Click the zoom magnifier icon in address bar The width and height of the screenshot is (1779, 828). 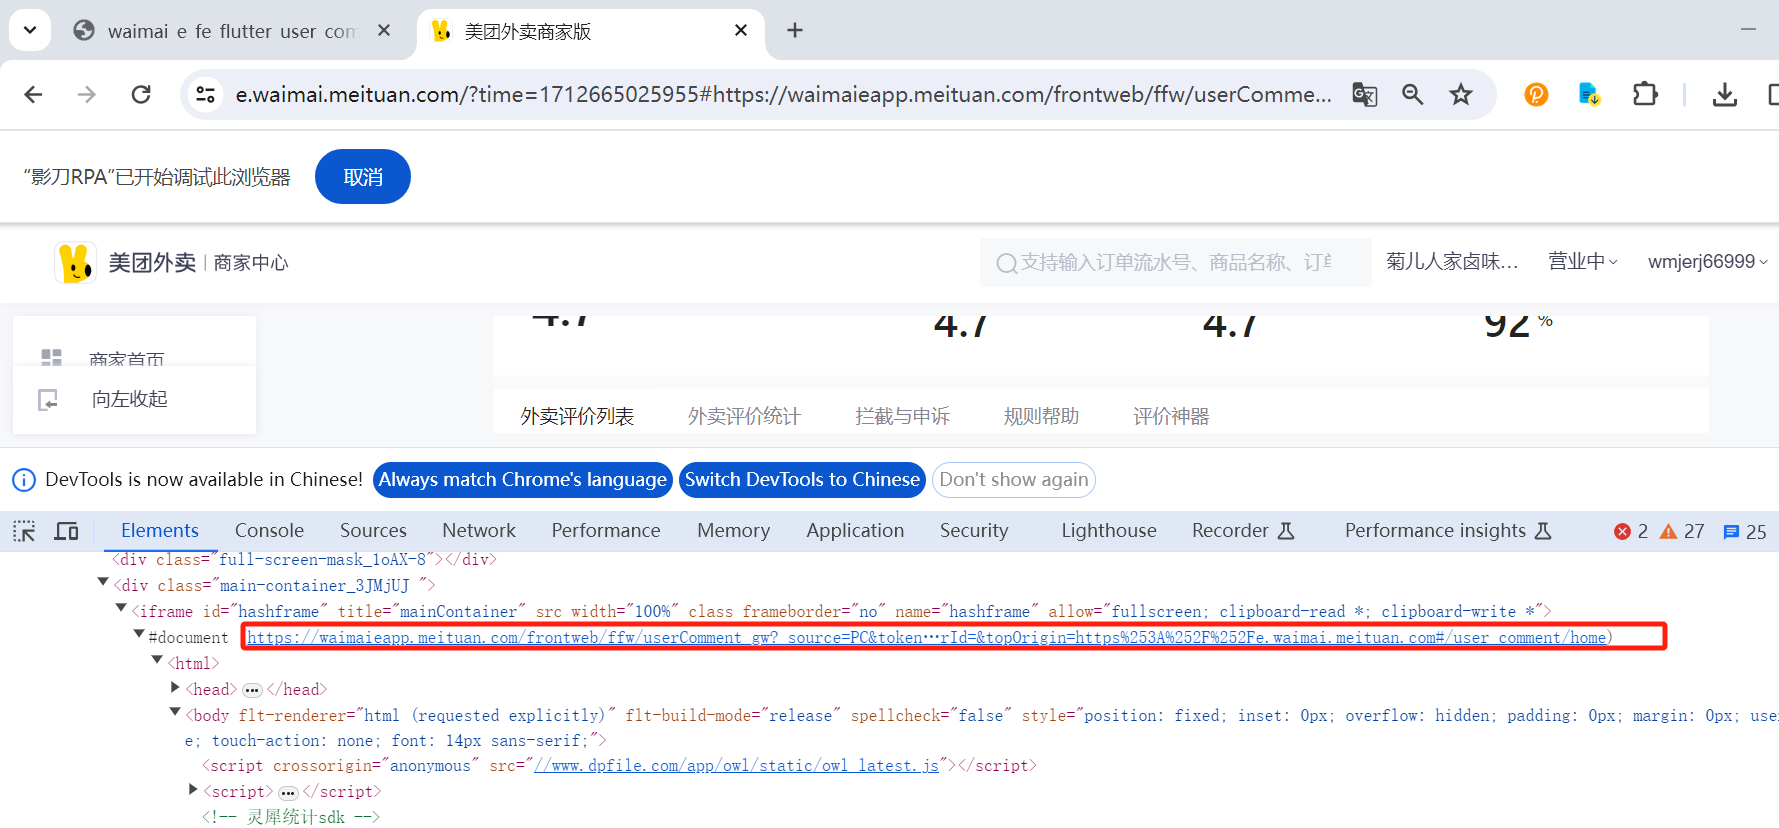pos(1412,94)
